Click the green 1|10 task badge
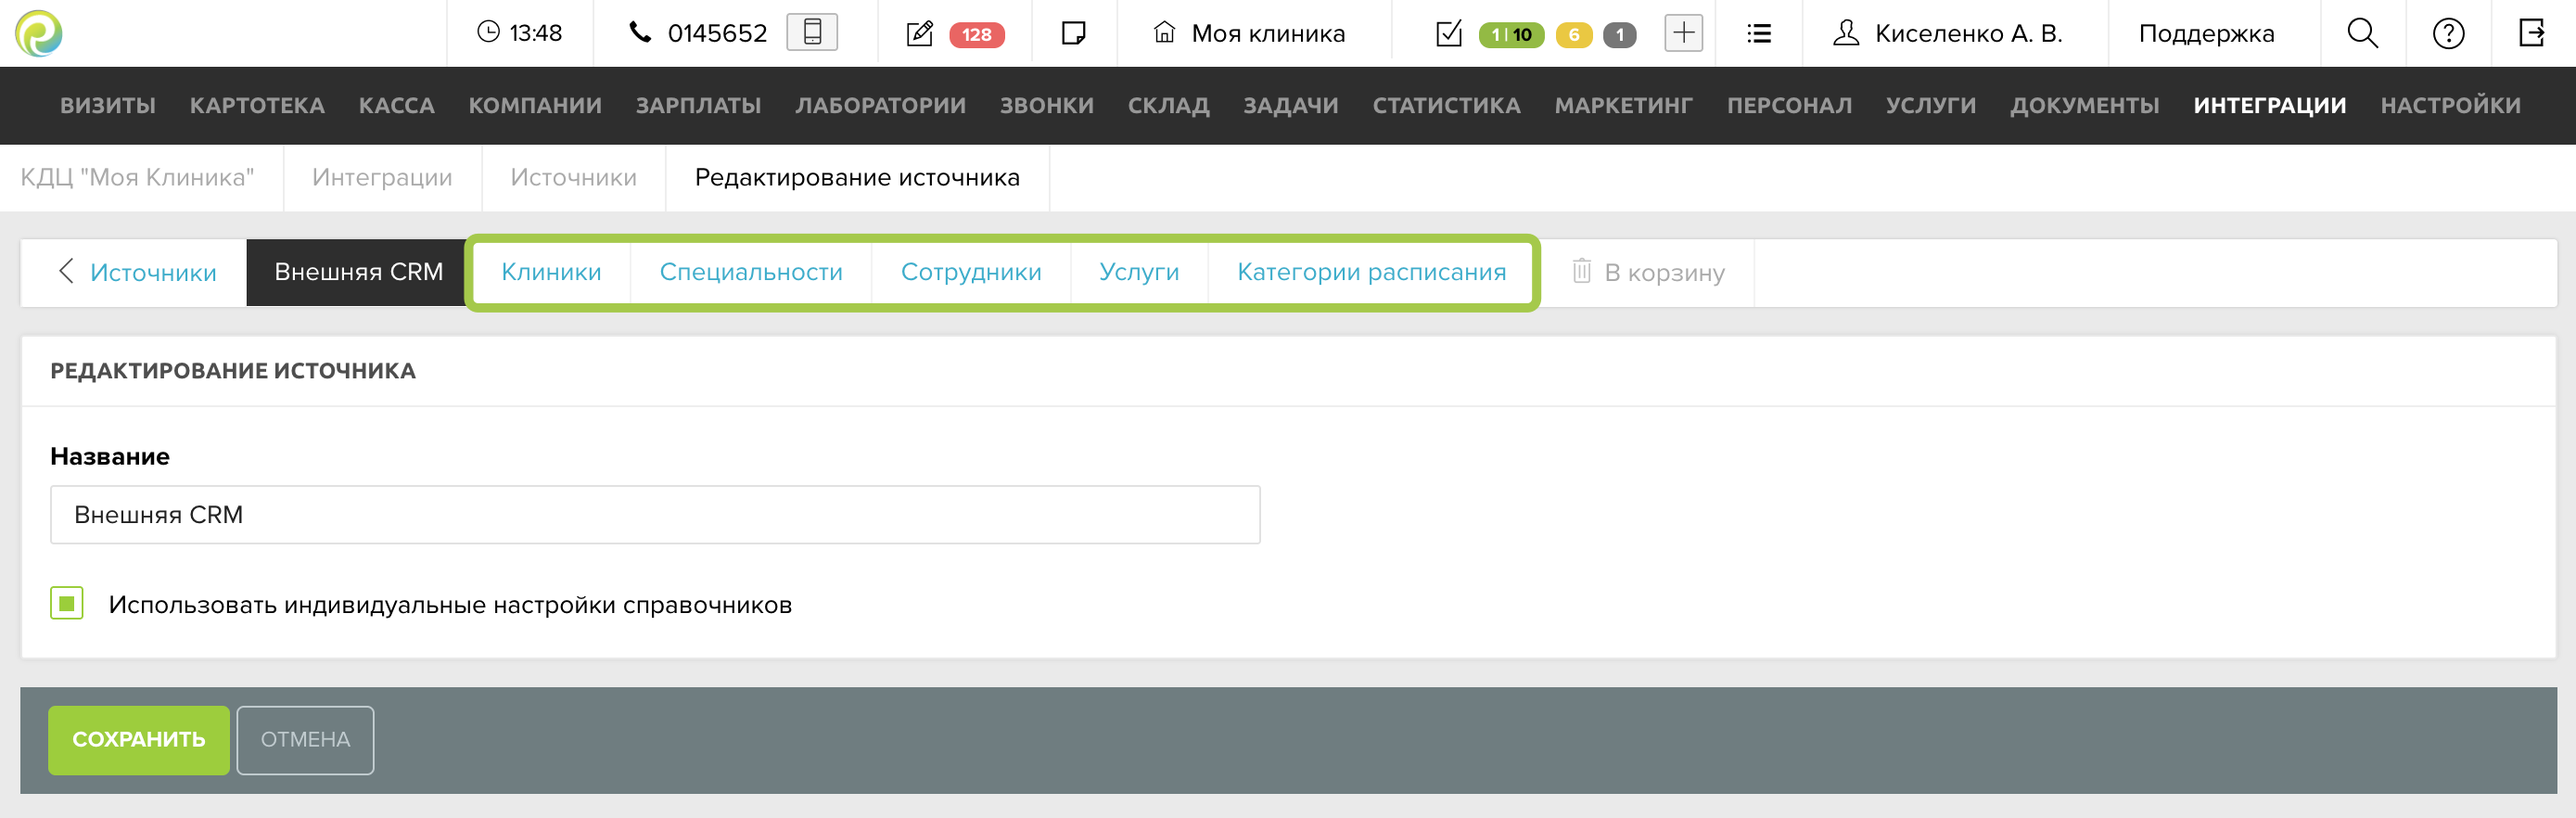The height and width of the screenshot is (818, 2576). (1511, 34)
